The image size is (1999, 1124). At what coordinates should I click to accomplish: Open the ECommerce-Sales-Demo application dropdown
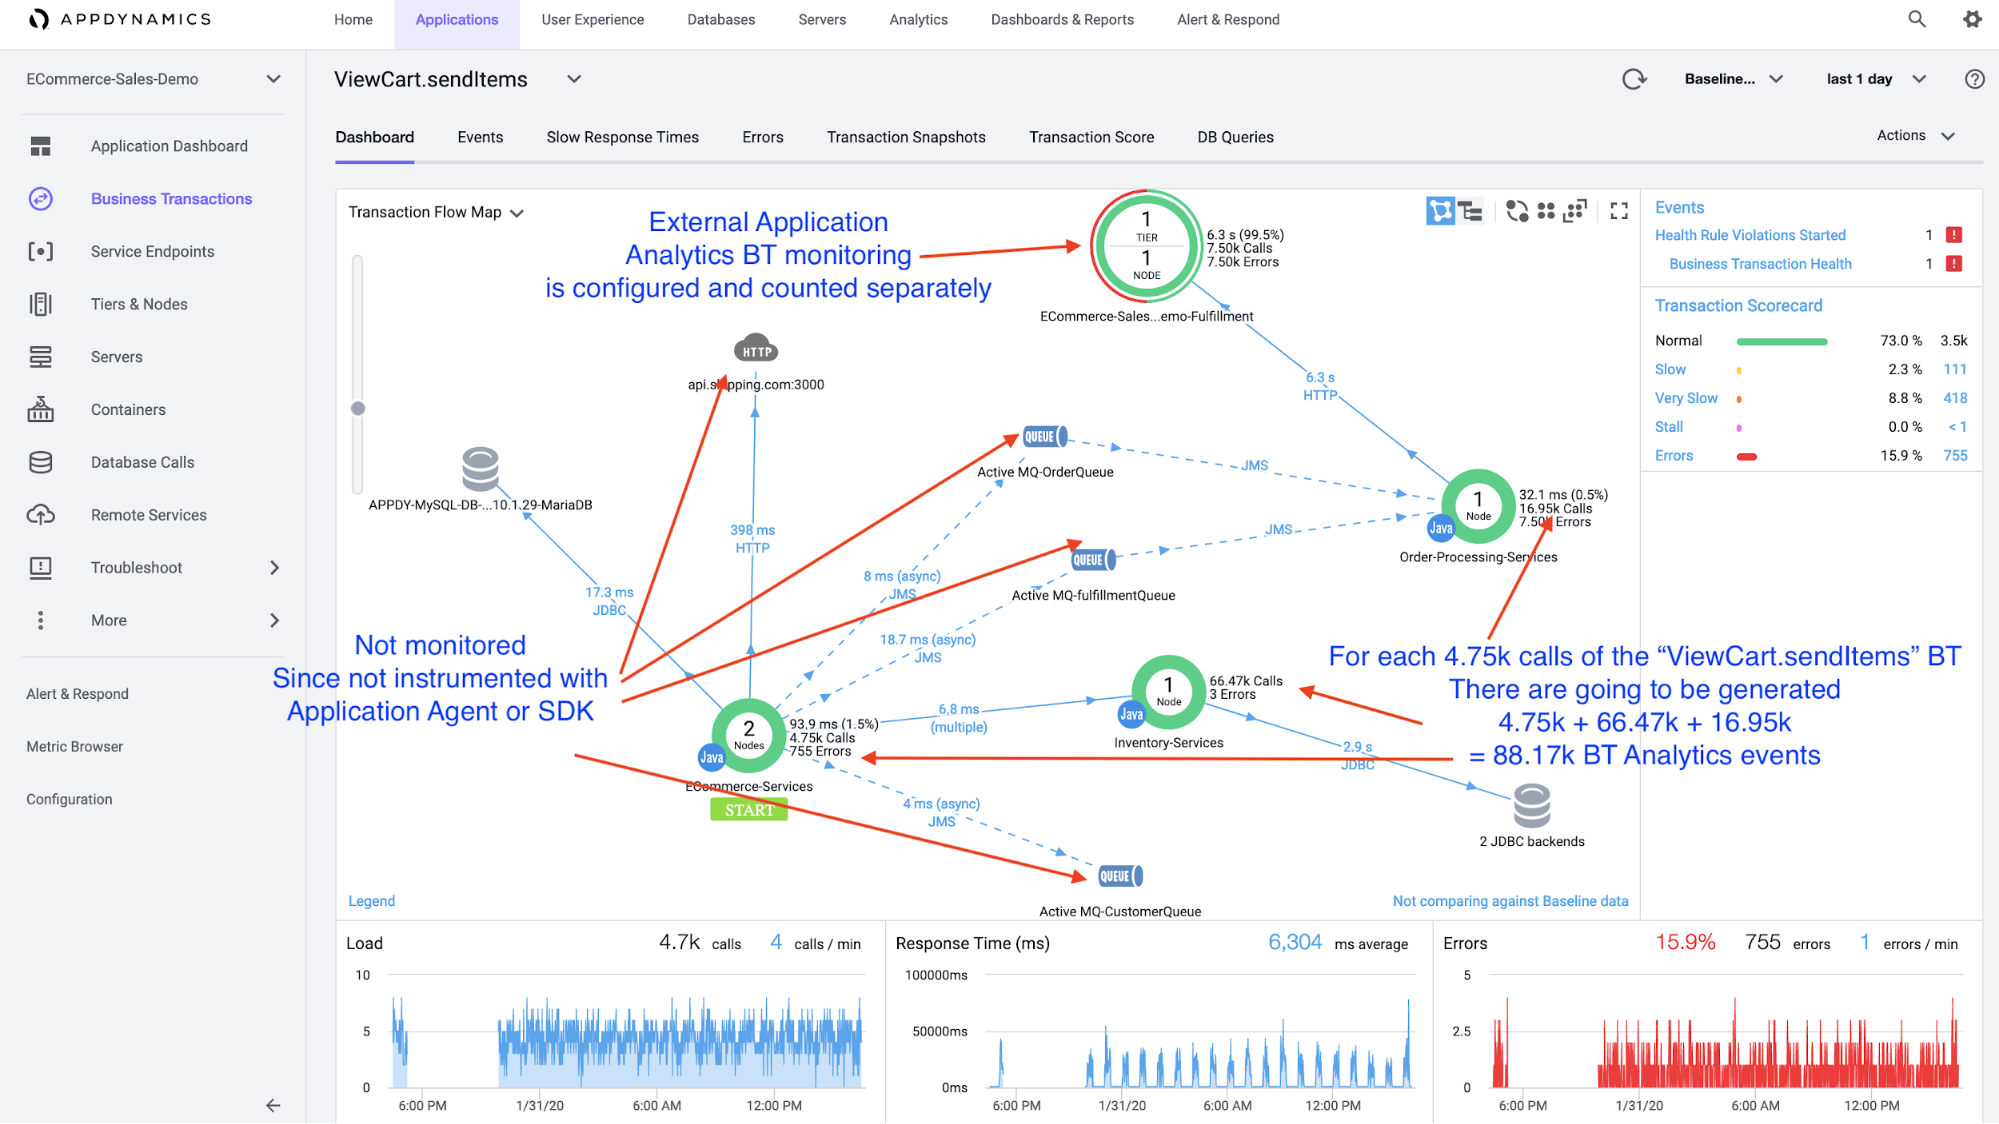pos(153,79)
